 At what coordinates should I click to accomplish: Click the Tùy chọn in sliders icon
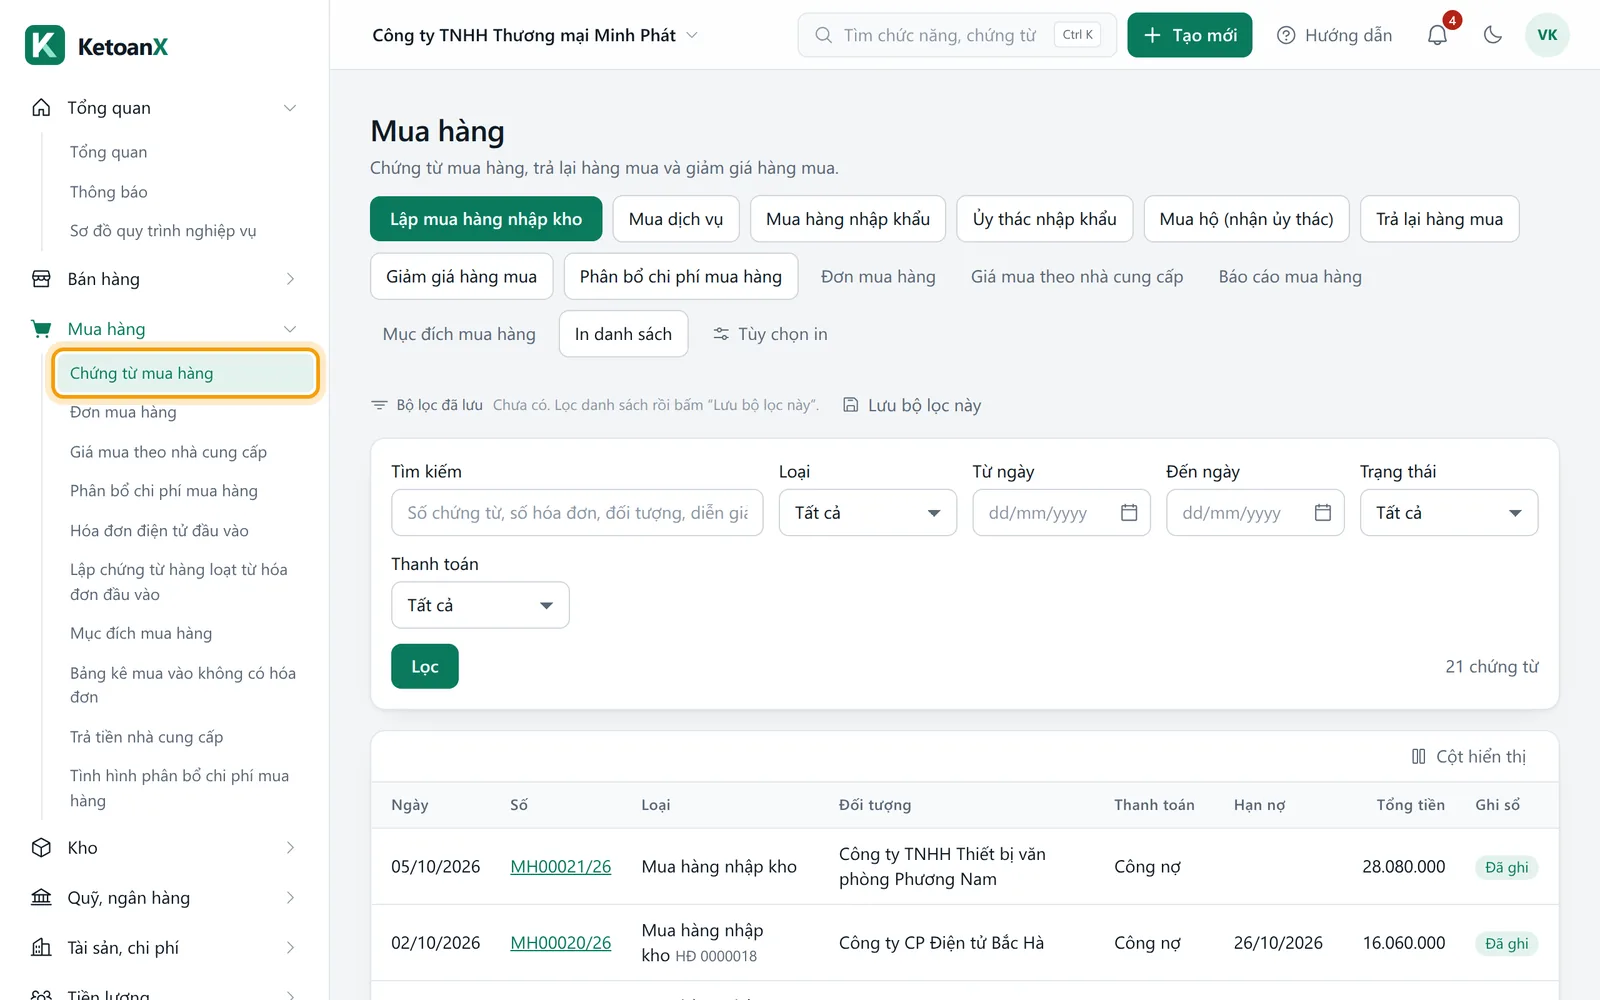click(721, 334)
